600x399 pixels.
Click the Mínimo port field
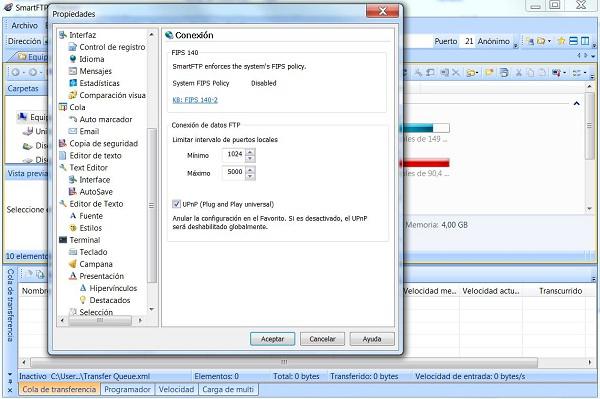point(234,155)
